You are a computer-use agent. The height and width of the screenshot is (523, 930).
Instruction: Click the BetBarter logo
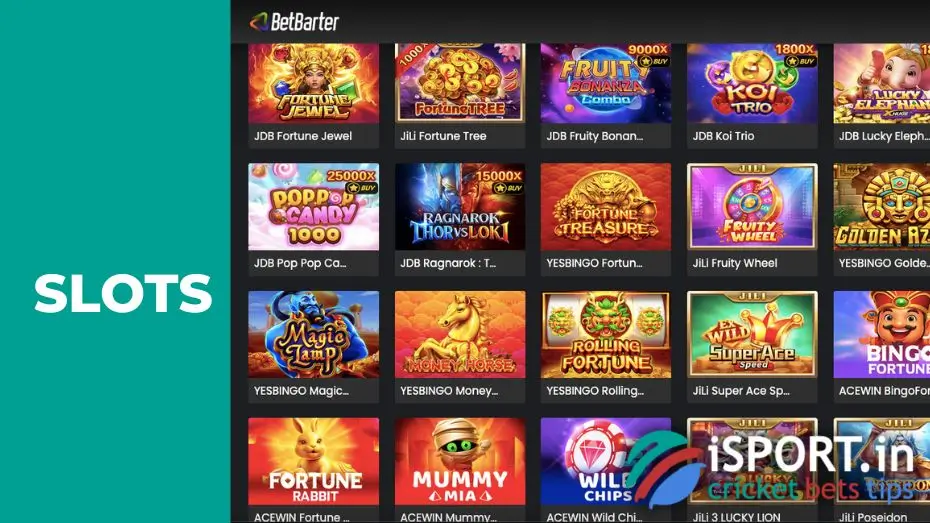tap(294, 22)
